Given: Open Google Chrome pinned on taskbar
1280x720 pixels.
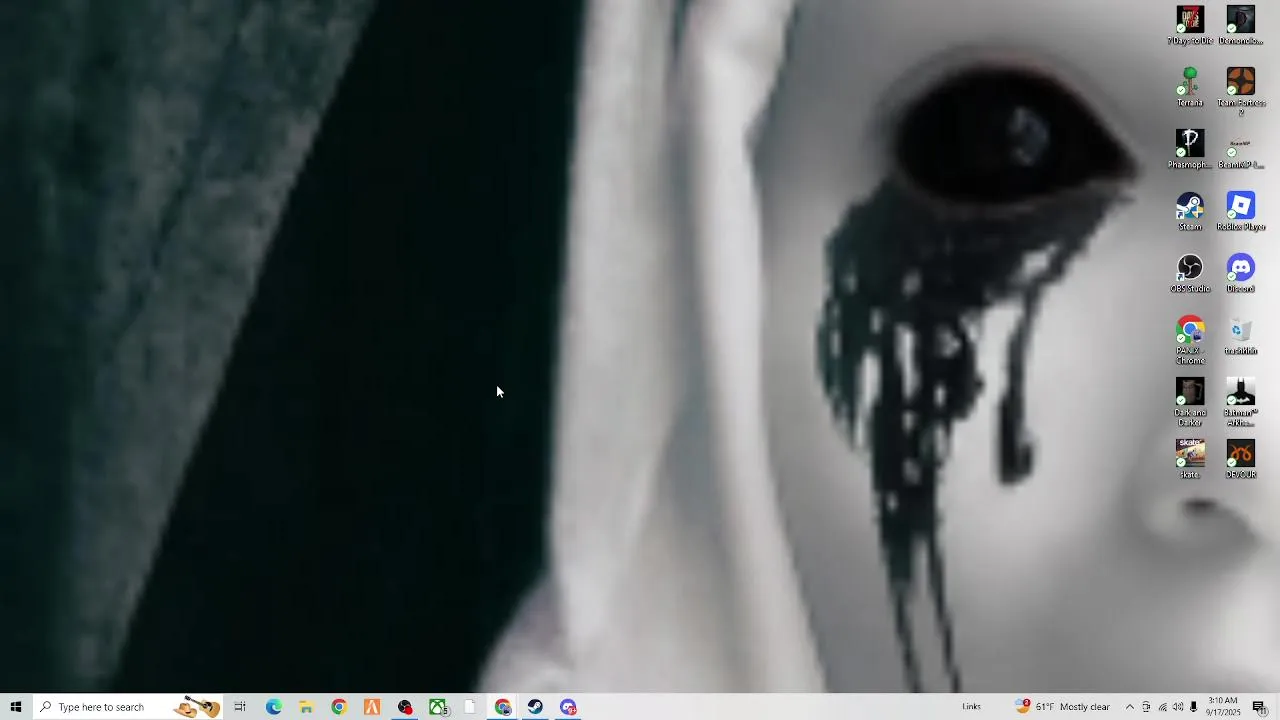Looking at the screenshot, I should [339, 707].
